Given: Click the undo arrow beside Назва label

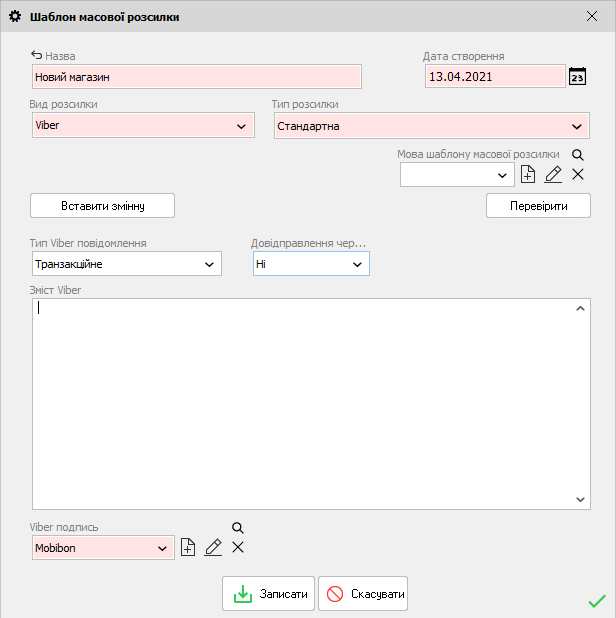Looking at the screenshot, I should tap(37, 56).
